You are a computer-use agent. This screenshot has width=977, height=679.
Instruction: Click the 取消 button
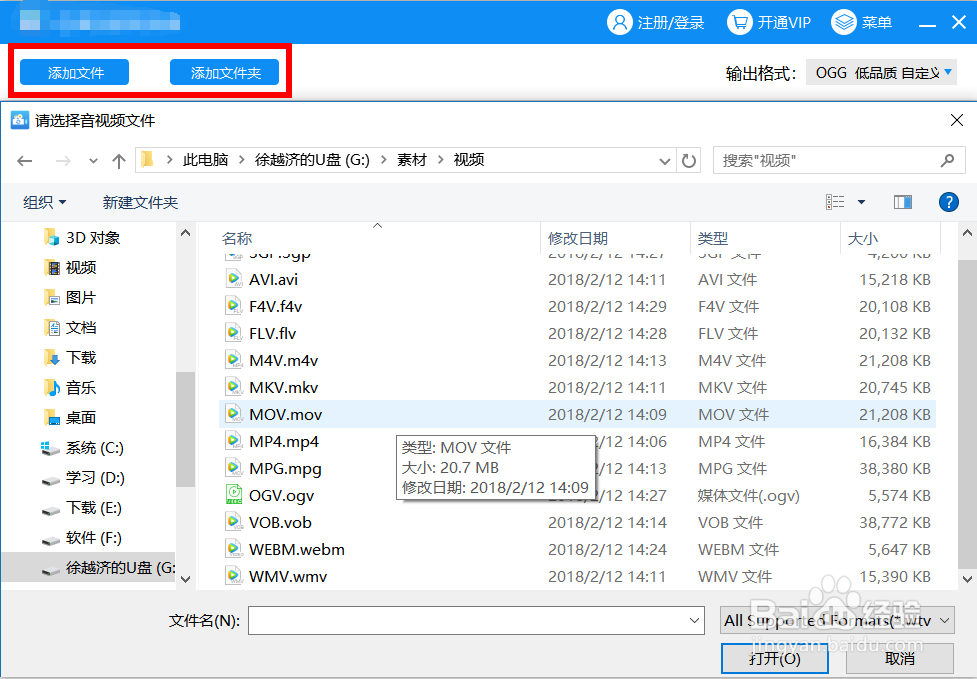pyautogui.click(x=899, y=658)
